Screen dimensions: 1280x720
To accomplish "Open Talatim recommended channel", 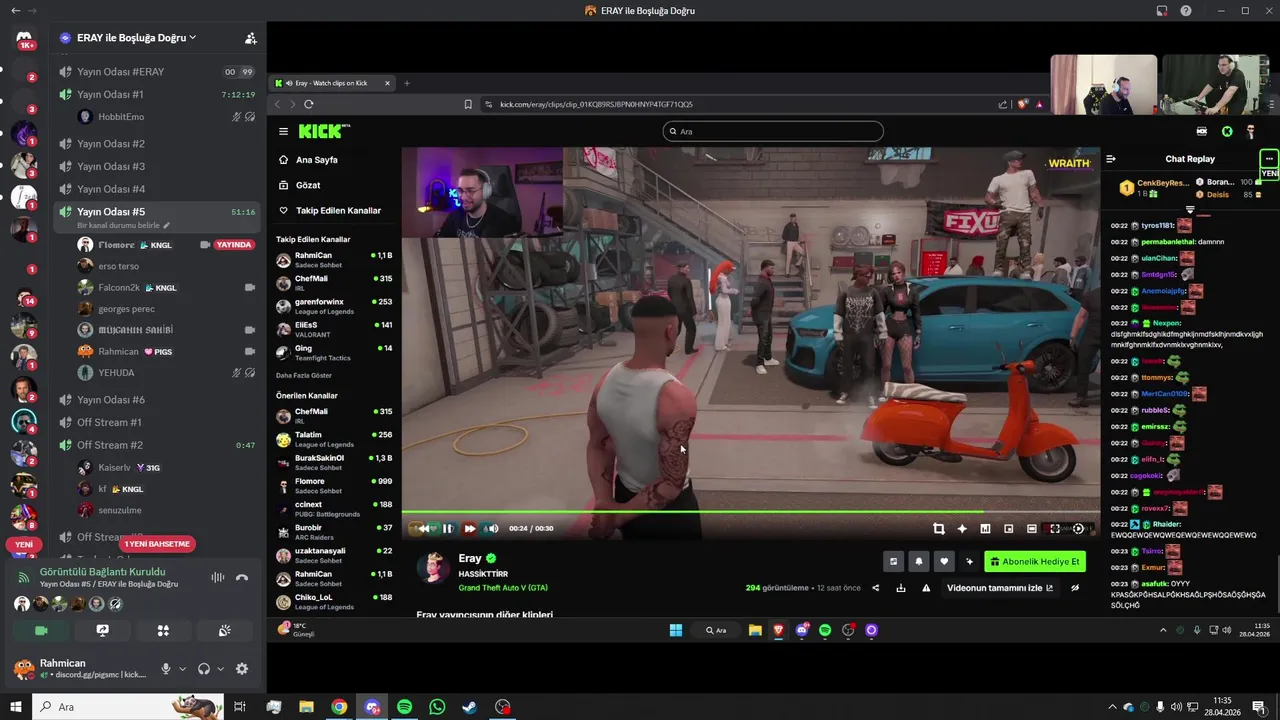I will (x=334, y=439).
